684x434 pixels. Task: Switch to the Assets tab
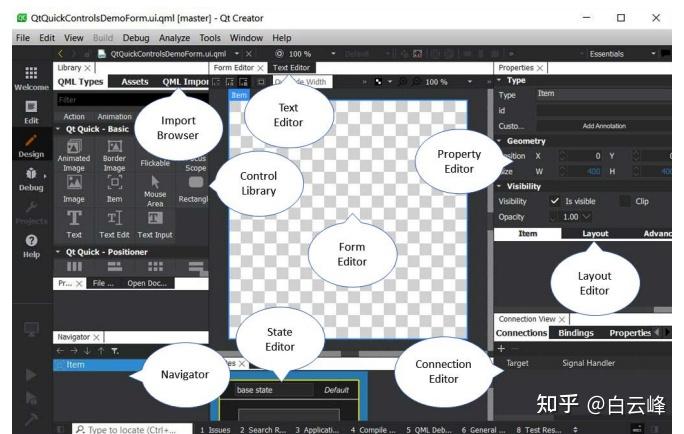135,82
